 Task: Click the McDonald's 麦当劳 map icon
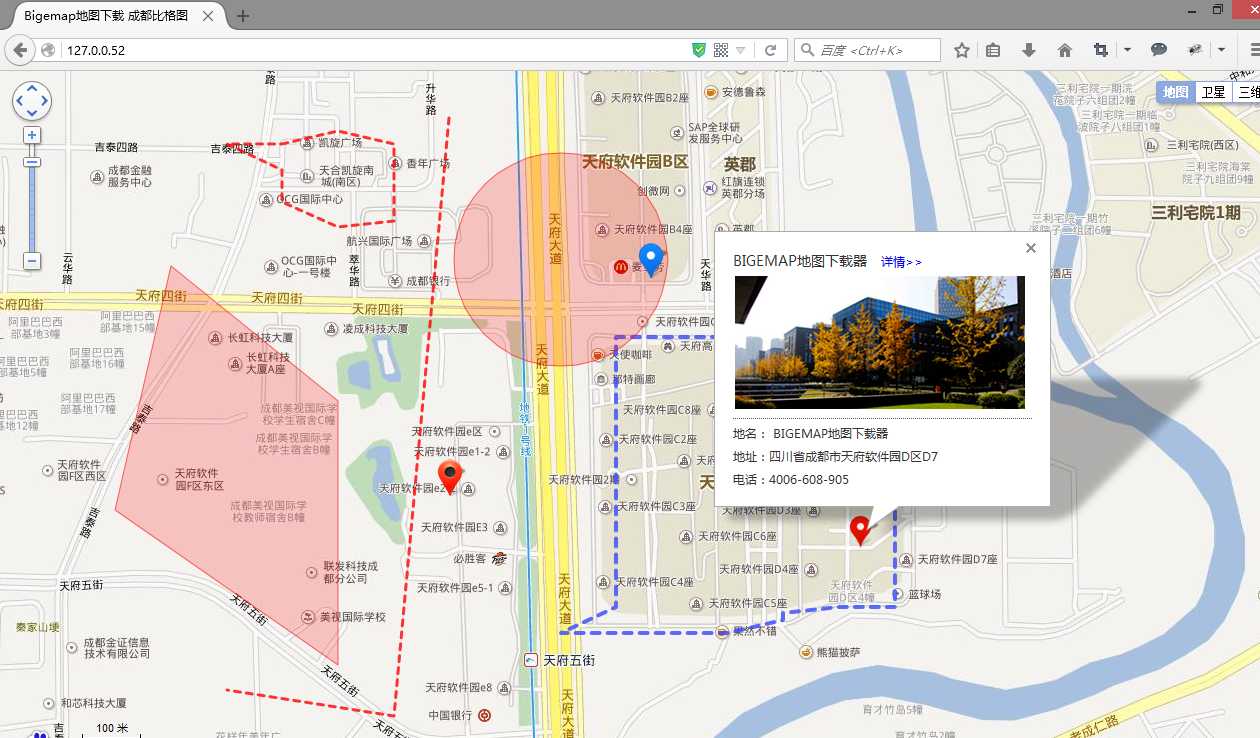(x=620, y=267)
